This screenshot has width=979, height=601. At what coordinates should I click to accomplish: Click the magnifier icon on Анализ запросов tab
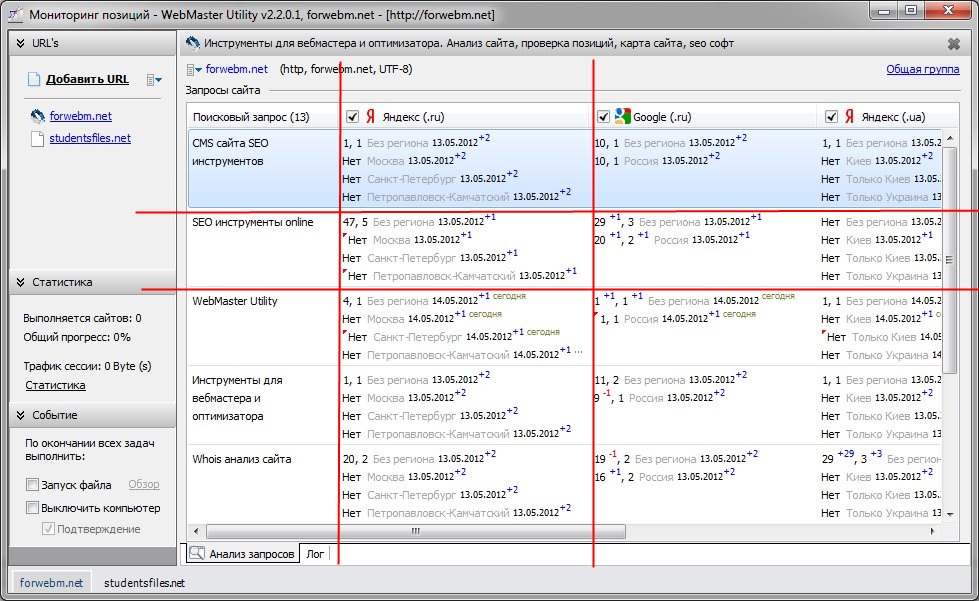point(197,553)
